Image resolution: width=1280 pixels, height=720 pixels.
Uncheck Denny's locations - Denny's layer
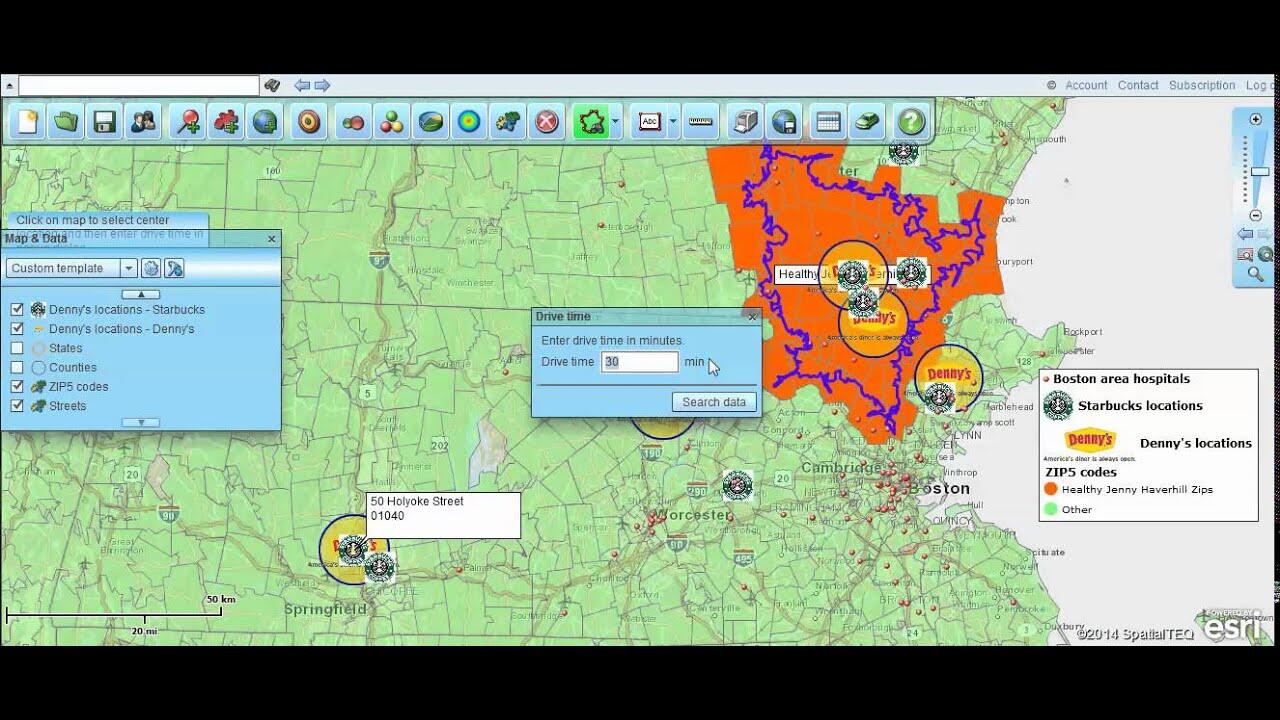(17, 329)
